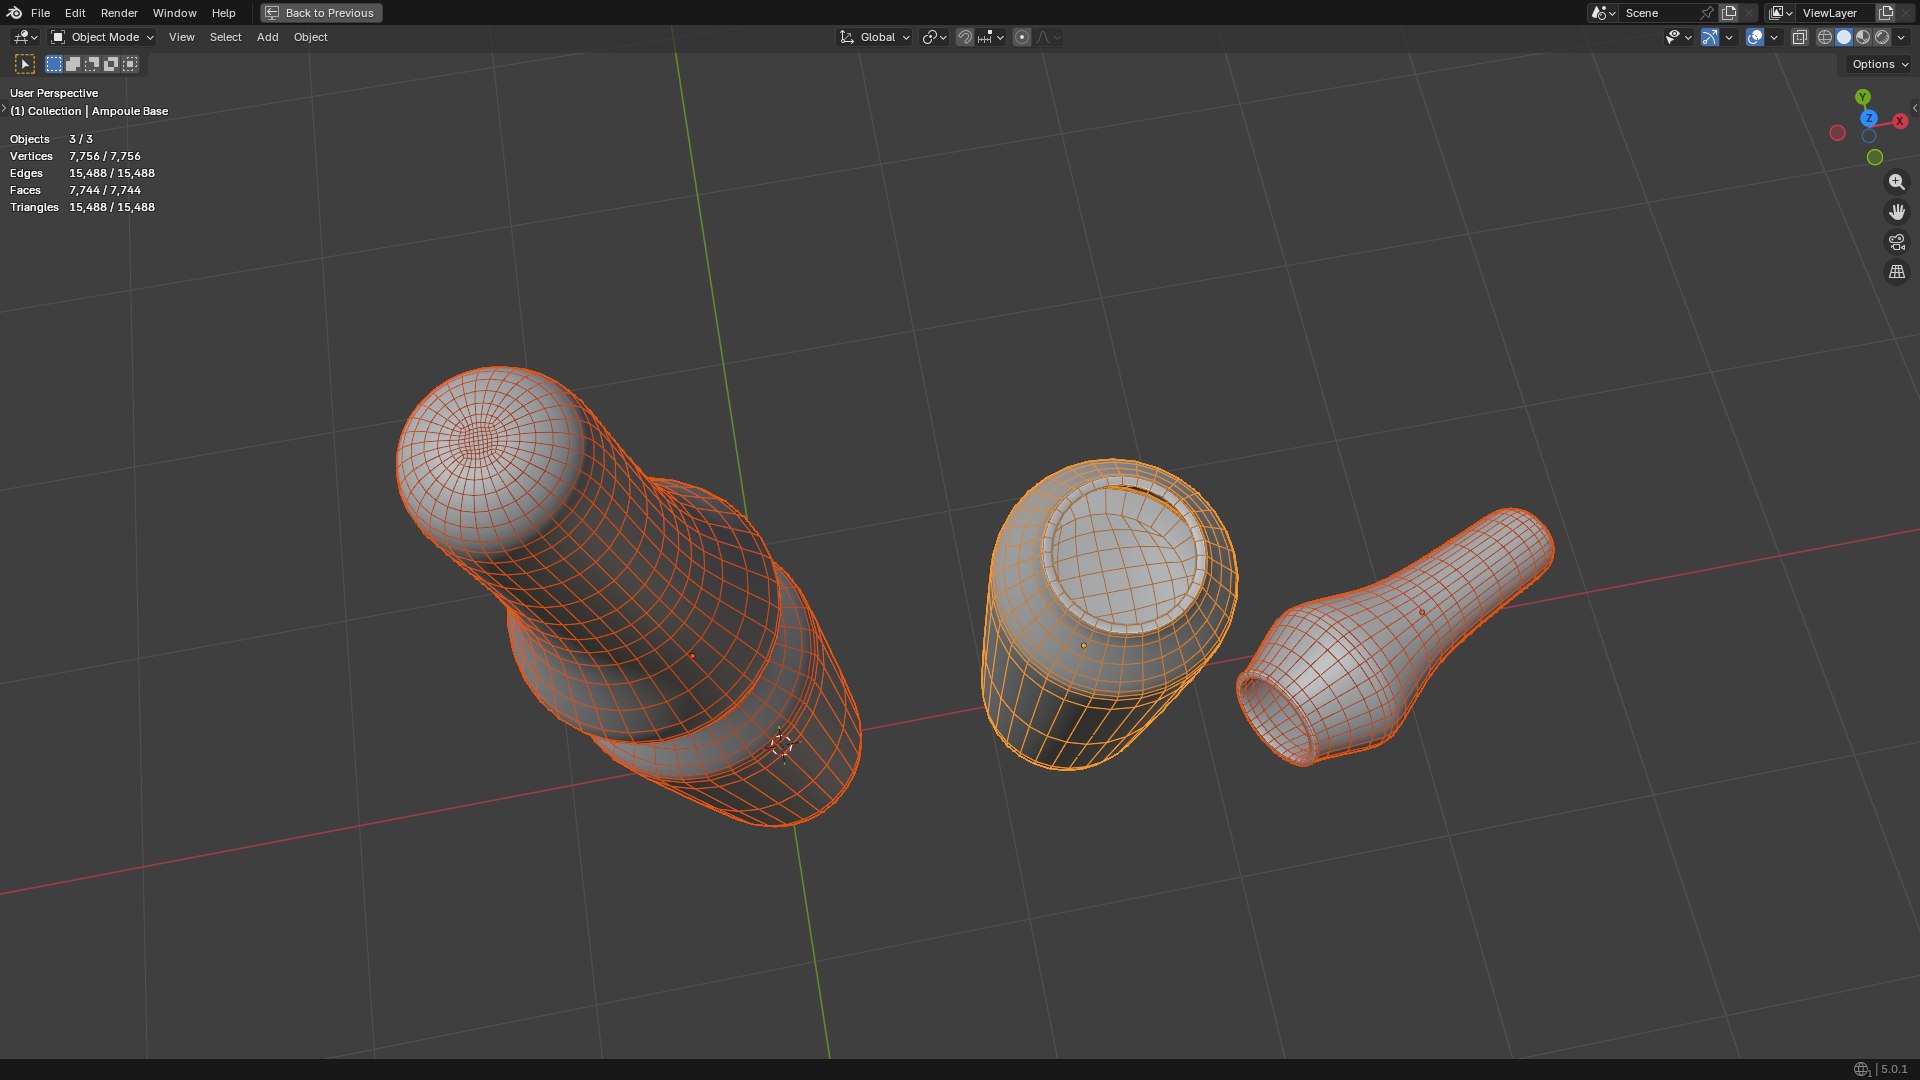This screenshot has height=1080, width=1920.
Task: Click the add view layer icon
Action: (1886, 13)
